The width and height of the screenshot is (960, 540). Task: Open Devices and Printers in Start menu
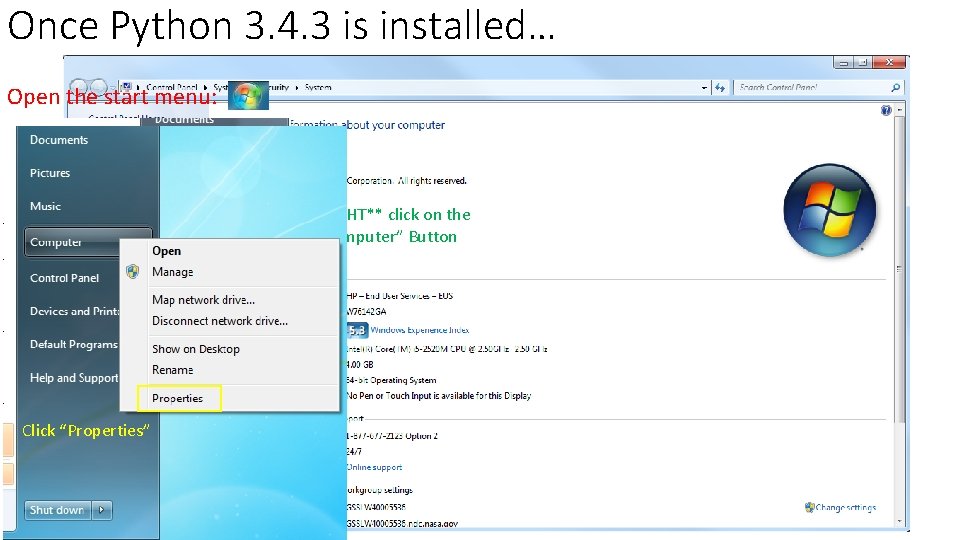pyautogui.click(x=74, y=311)
